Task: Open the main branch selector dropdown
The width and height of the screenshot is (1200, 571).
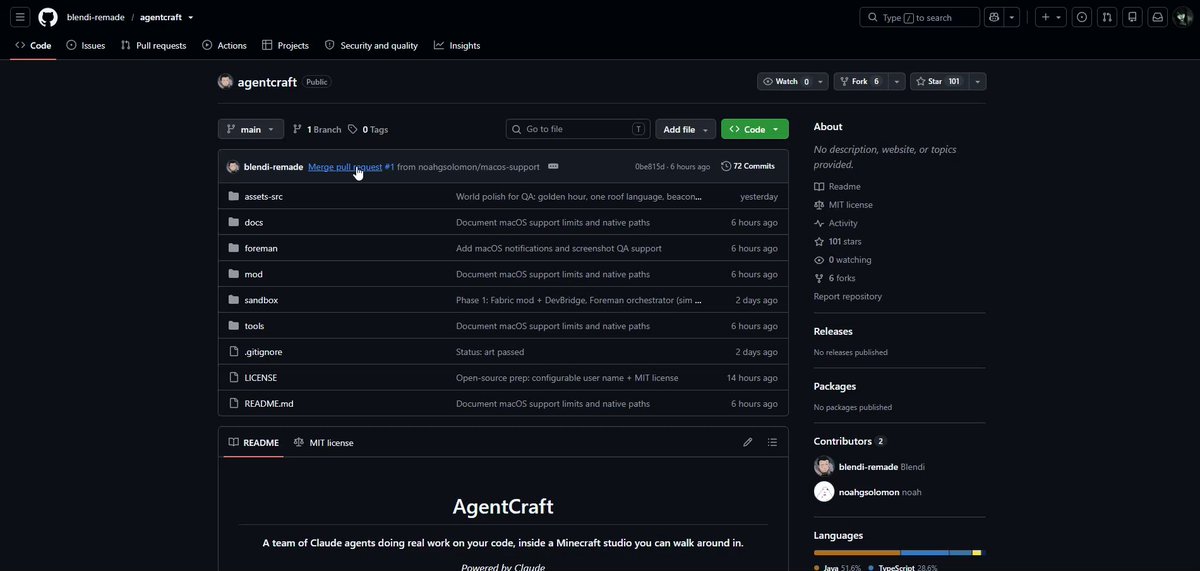Action: [x=251, y=129]
